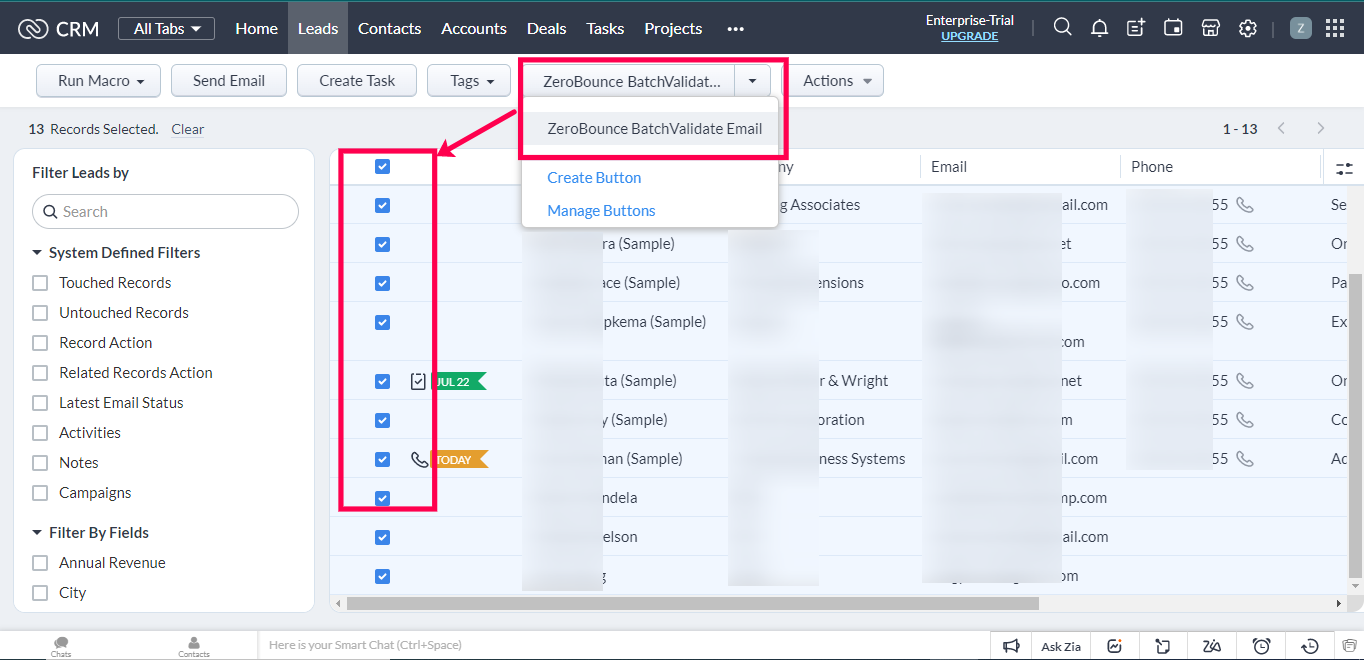The height and width of the screenshot is (660, 1364).
Task: Uncheck the 'elson' row checkbox
Action: [x=382, y=536]
